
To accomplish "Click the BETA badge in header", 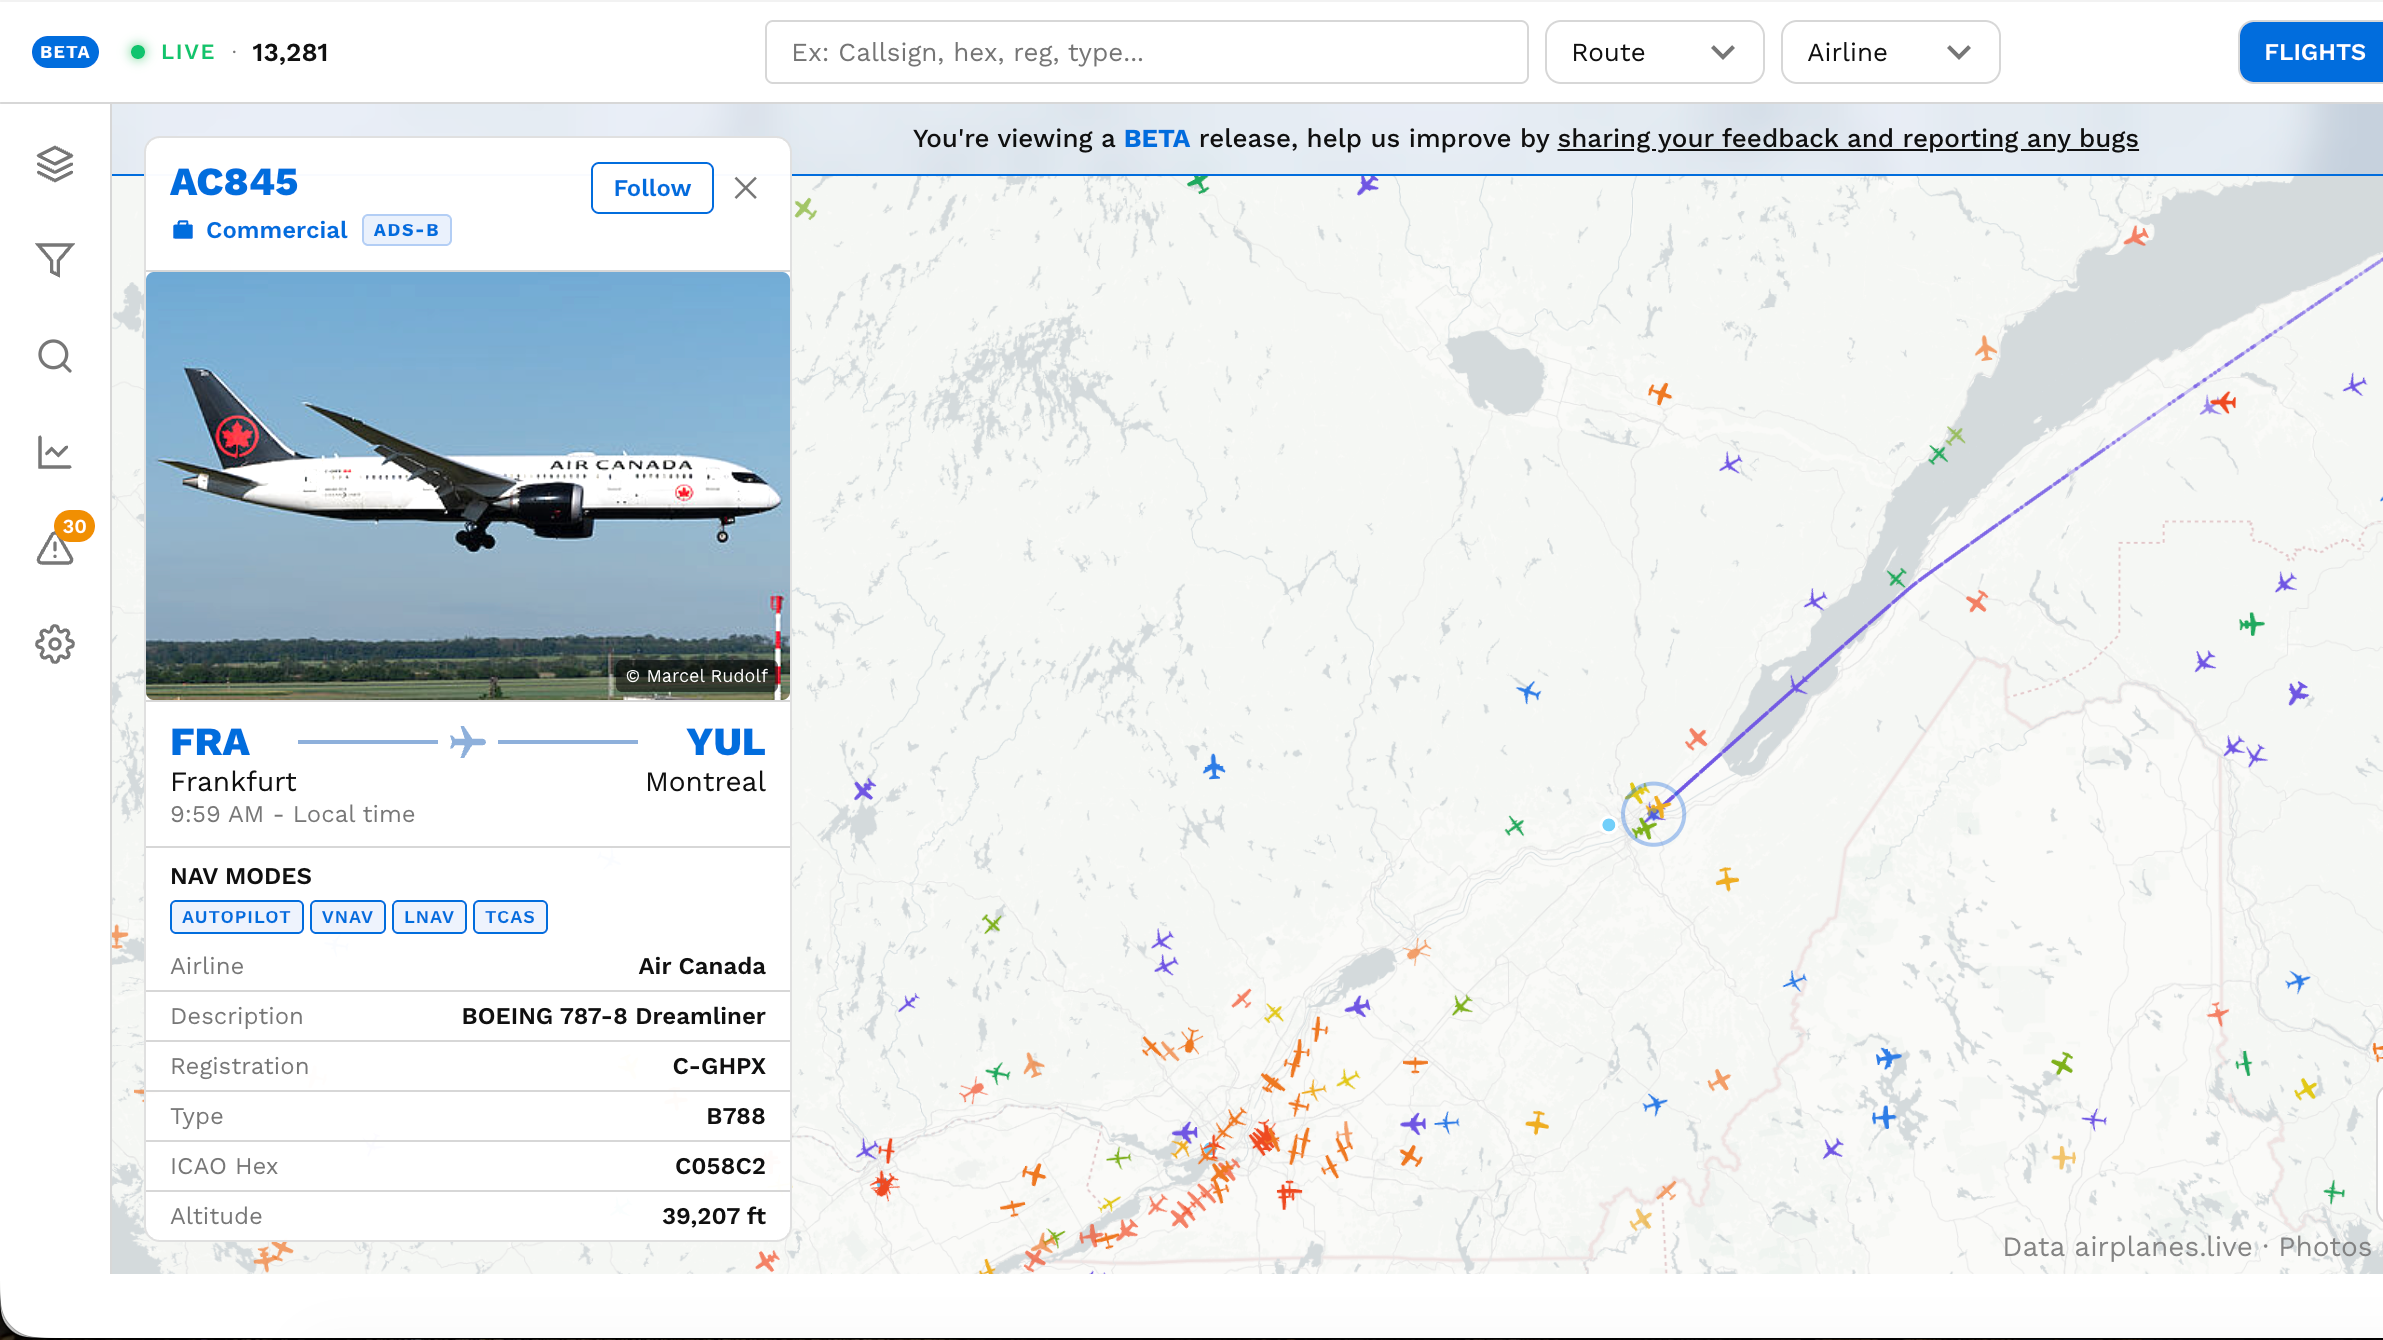I will coord(65,52).
